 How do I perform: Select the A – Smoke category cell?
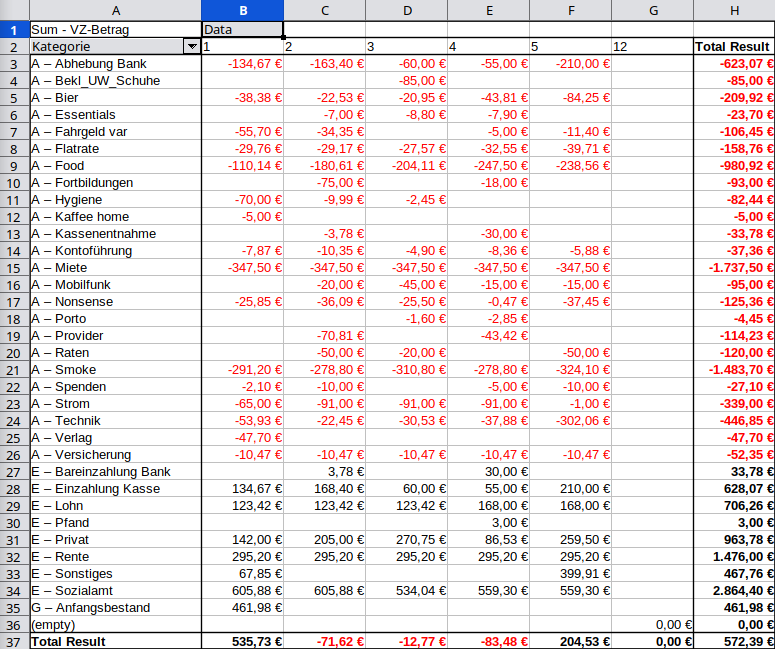point(115,370)
